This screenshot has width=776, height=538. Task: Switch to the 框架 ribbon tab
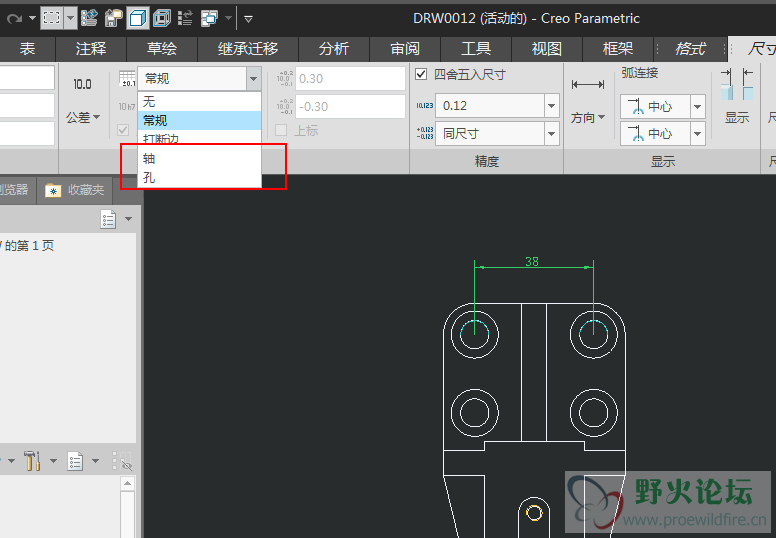point(618,49)
